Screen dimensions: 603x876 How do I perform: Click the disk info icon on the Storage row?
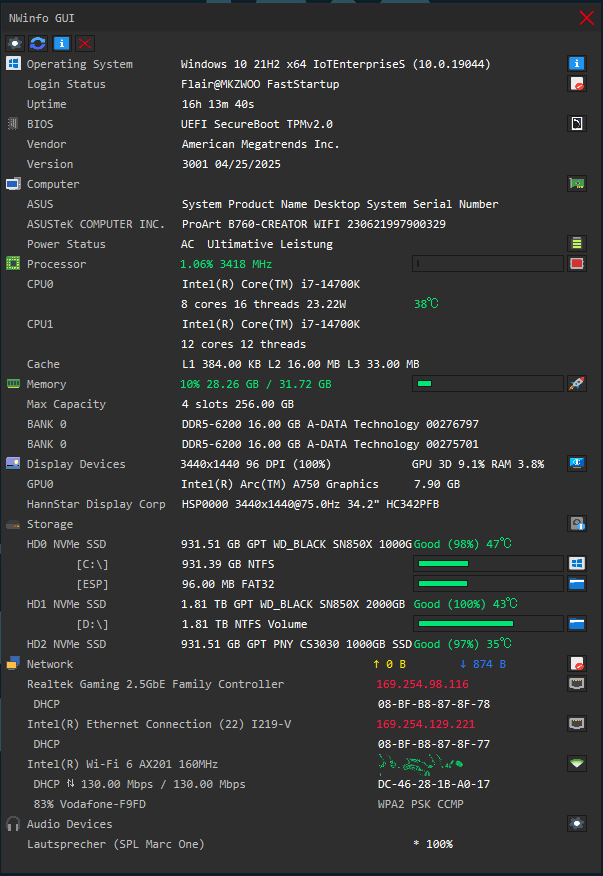[x=577, y=523]
